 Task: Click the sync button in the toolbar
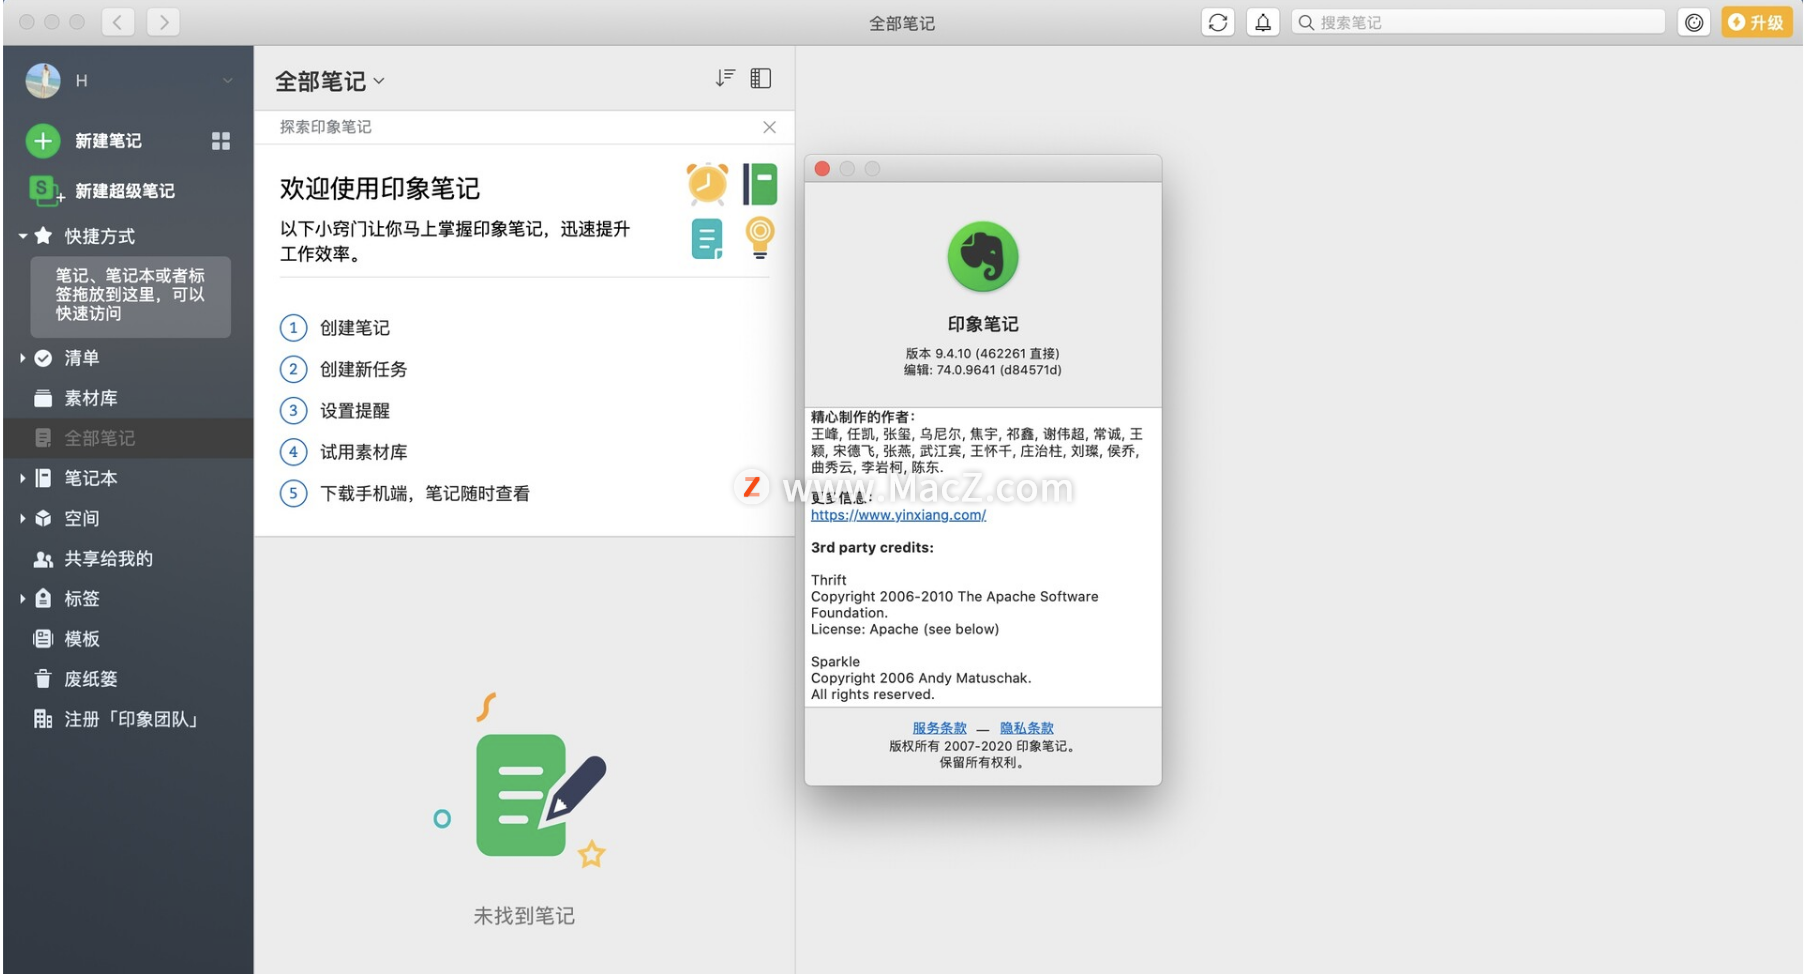click(x=1217, y=22)
